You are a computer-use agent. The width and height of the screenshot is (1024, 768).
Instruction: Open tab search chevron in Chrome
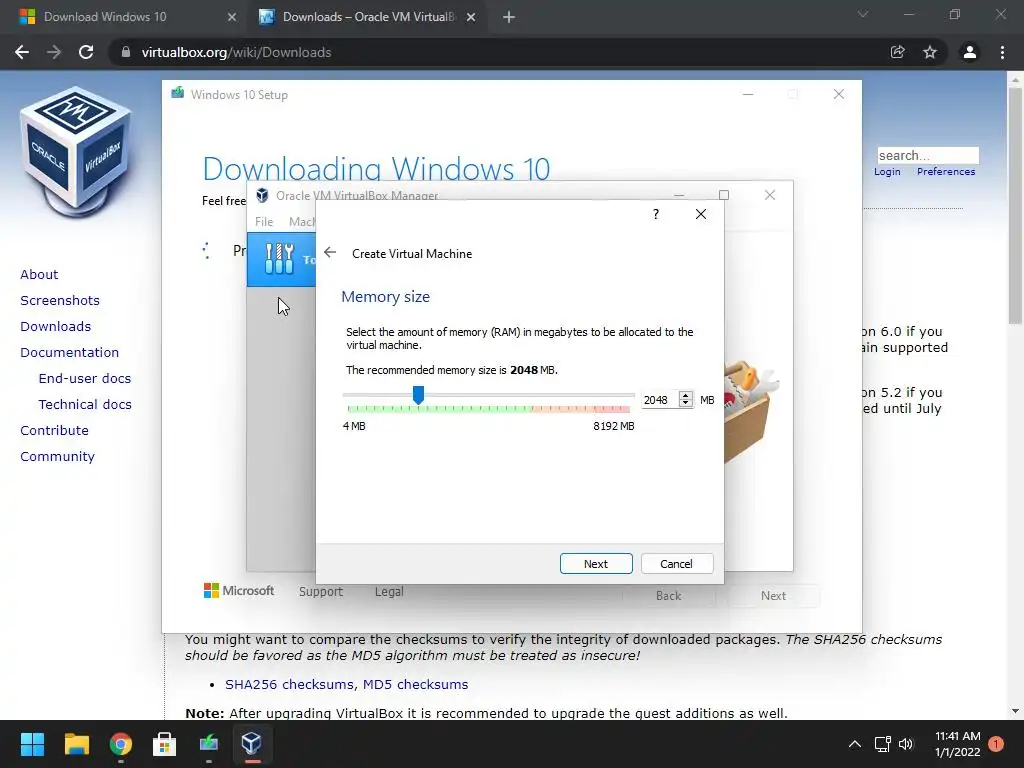[x=863, y=14]
